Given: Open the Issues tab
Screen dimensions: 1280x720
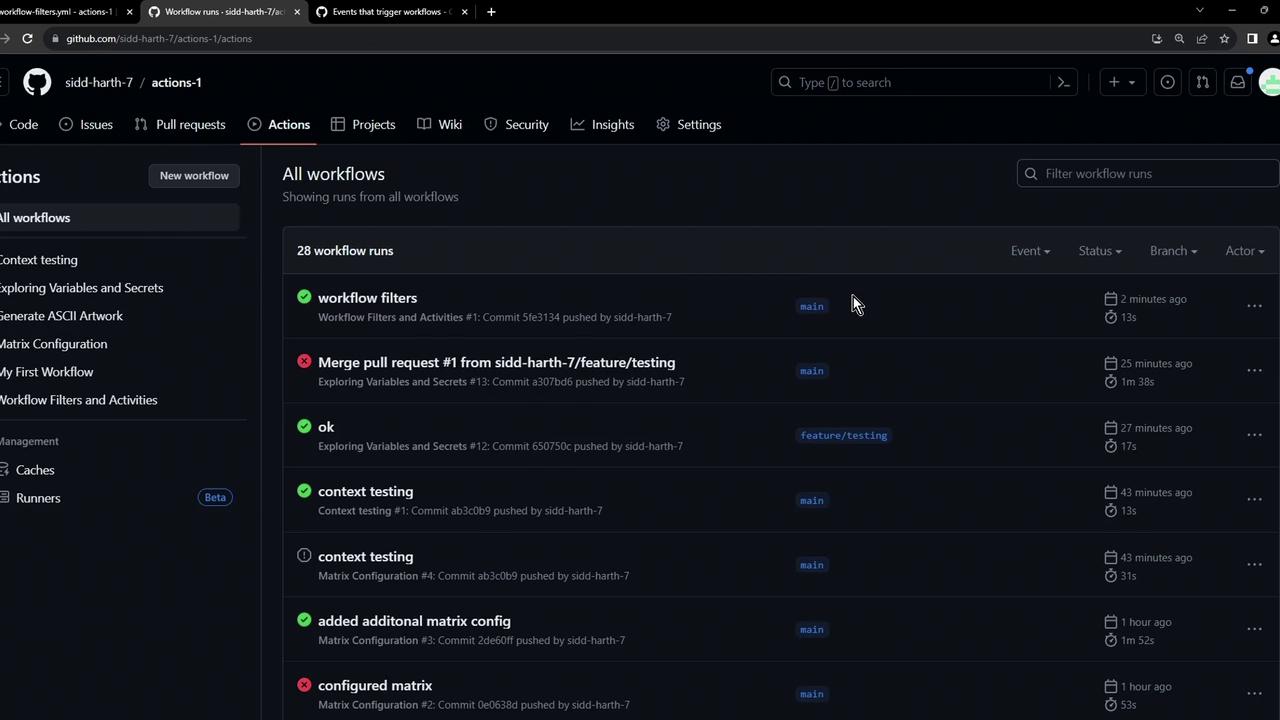Looking at the screenshot, I should click(x=85, y=124).
